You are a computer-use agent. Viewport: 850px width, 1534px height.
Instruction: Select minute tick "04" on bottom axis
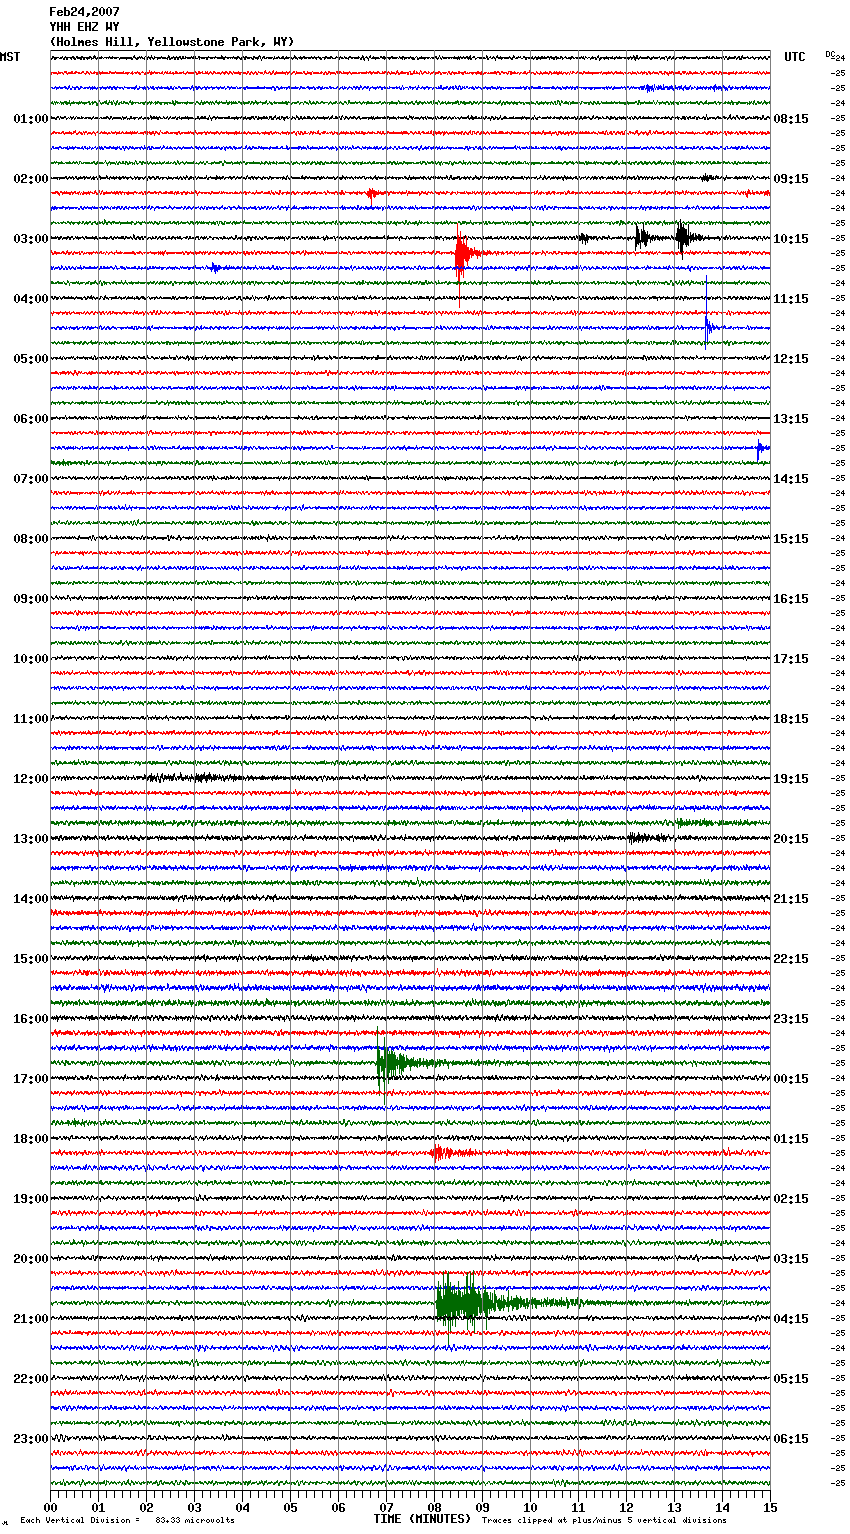242,1507
